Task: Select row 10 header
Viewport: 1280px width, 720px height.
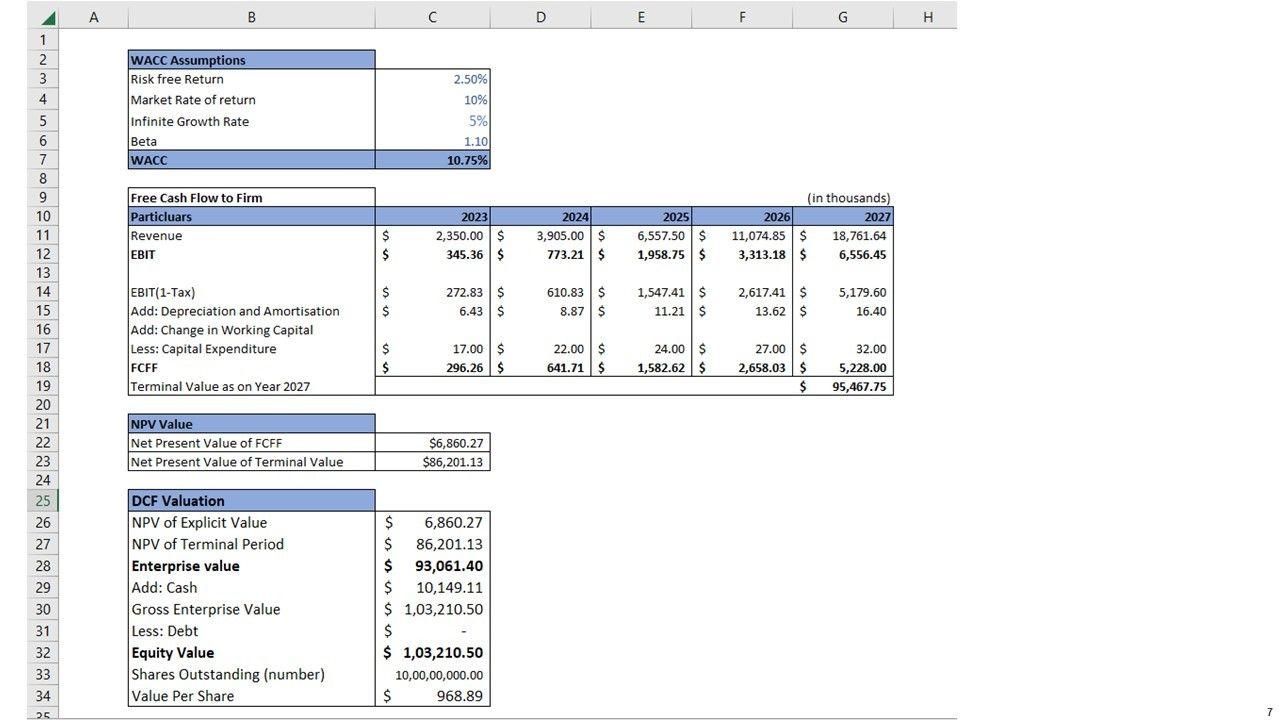Action: coord(43,217)
